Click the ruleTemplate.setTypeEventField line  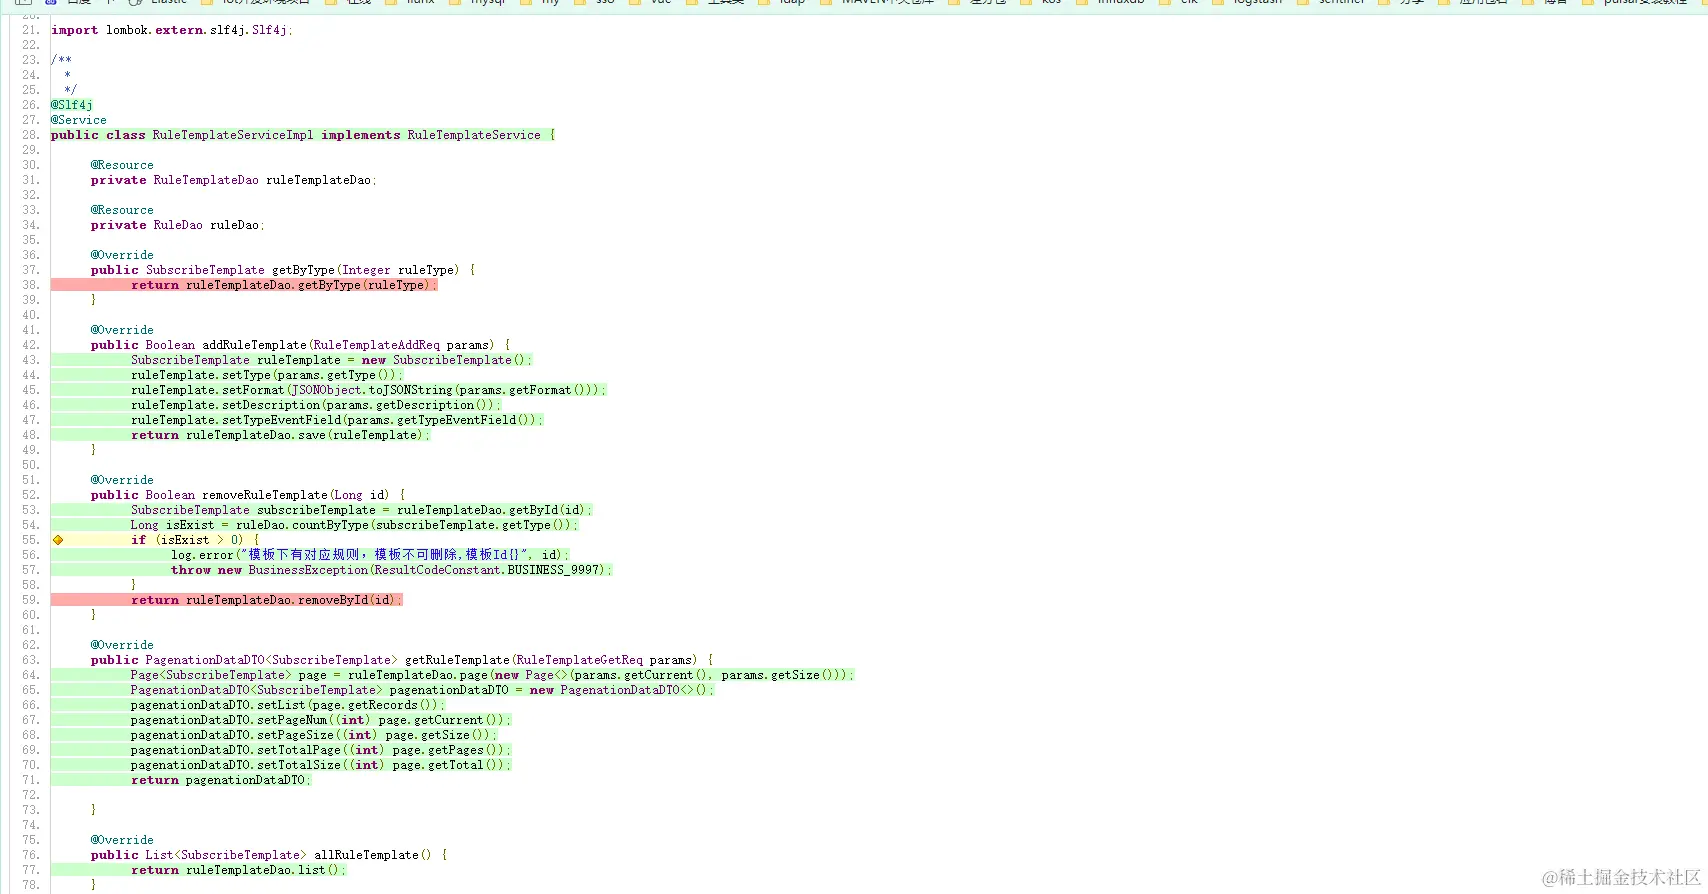(x=337, y=420)
